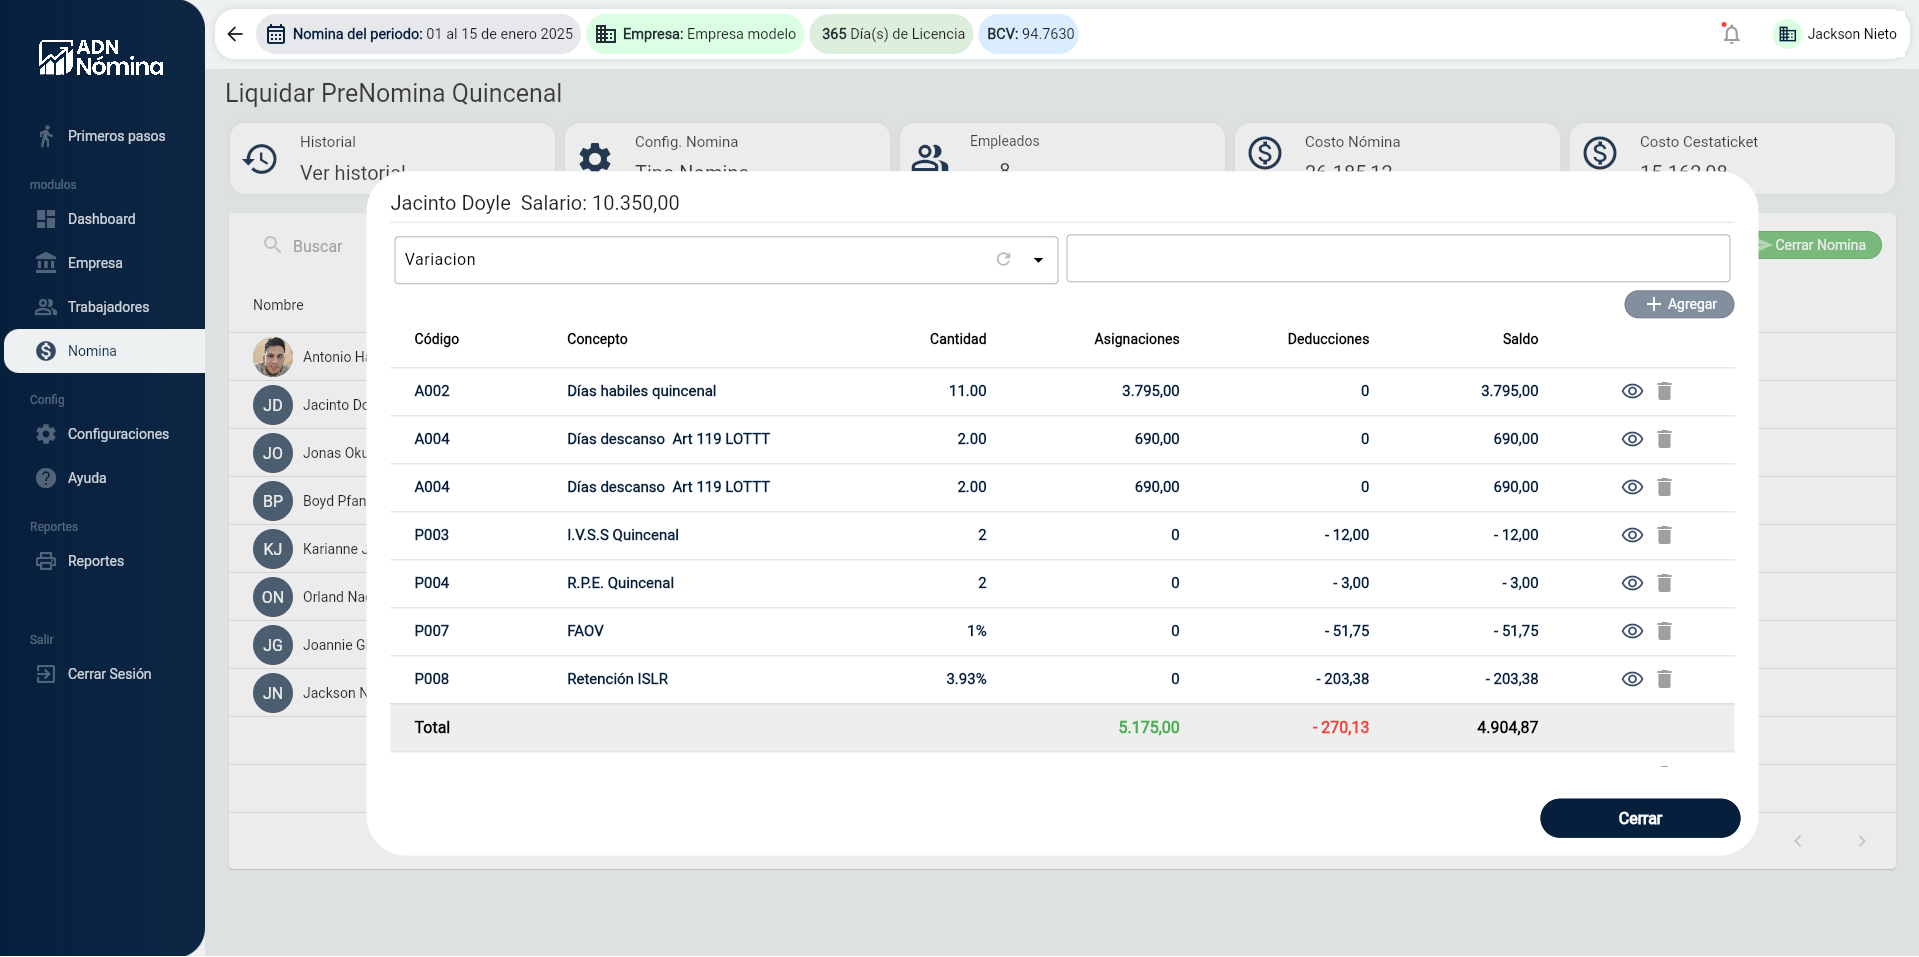Open Jackson Nieto's profile icon
The width and height of the screenshot is (1919, 957).
(1787, 34)
